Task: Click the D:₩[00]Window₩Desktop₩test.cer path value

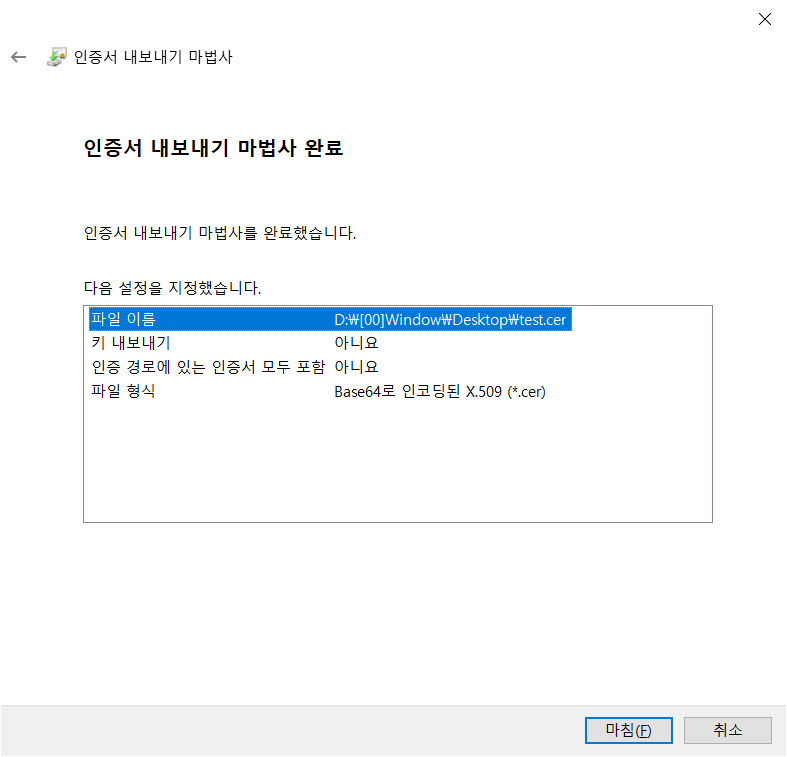Action: [450, 320]
